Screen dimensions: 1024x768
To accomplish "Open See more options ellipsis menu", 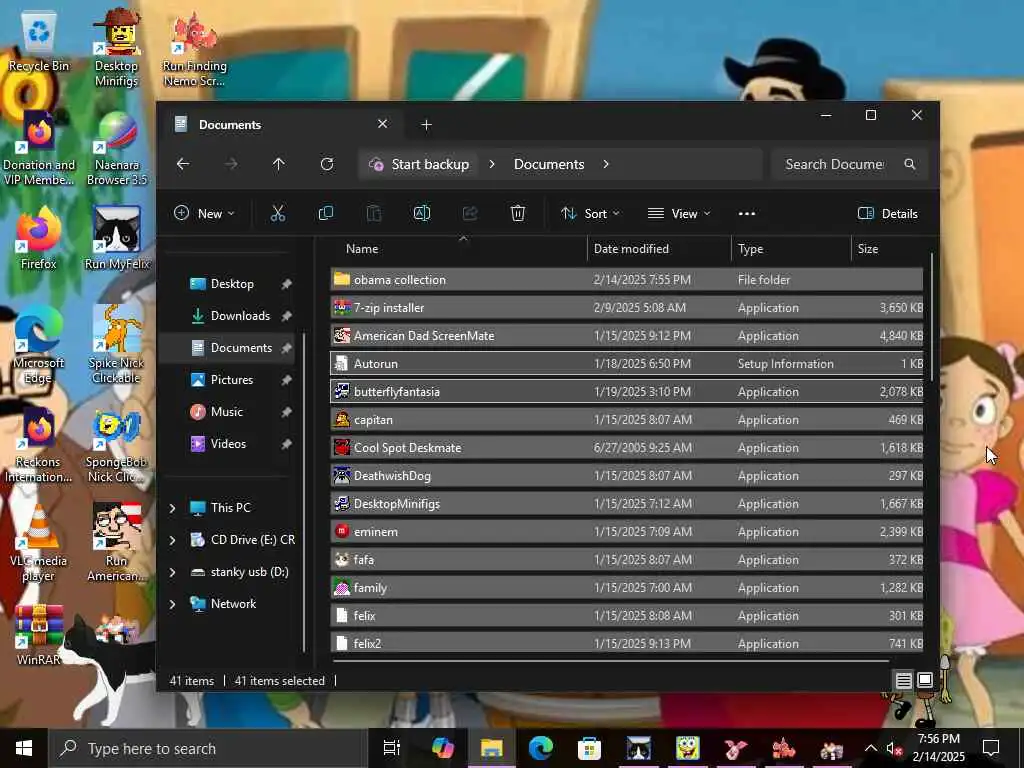I will (x=746, y=214).
